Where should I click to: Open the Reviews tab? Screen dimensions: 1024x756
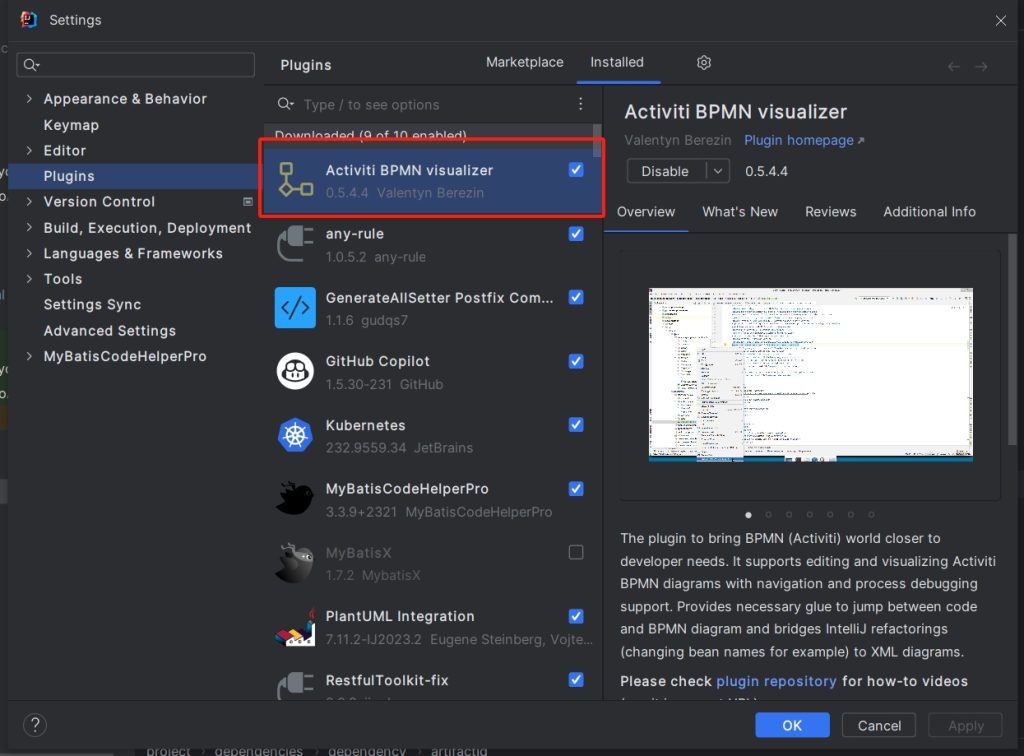click(x=831, y=212)
